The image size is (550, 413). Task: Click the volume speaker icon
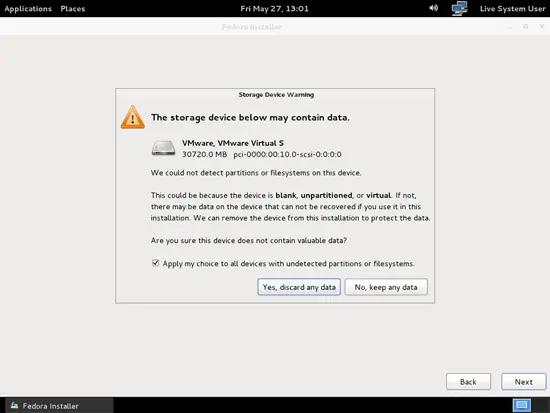[x=434, y=8]
